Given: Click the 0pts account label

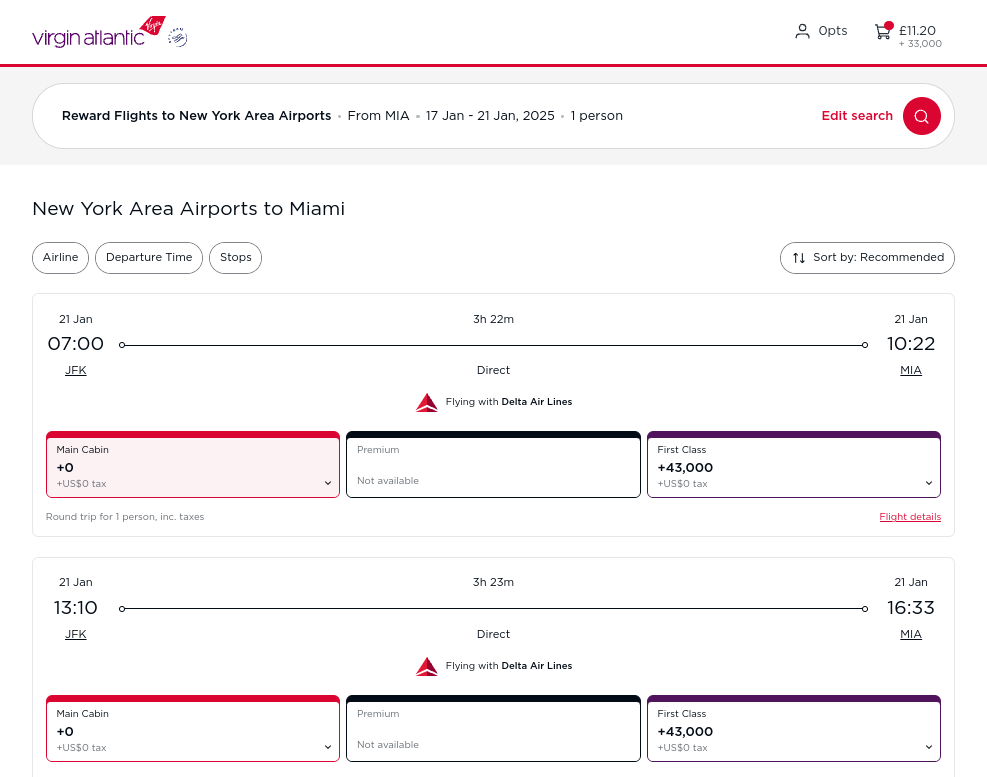Looking at the screenshot, I should pos(833,31).
